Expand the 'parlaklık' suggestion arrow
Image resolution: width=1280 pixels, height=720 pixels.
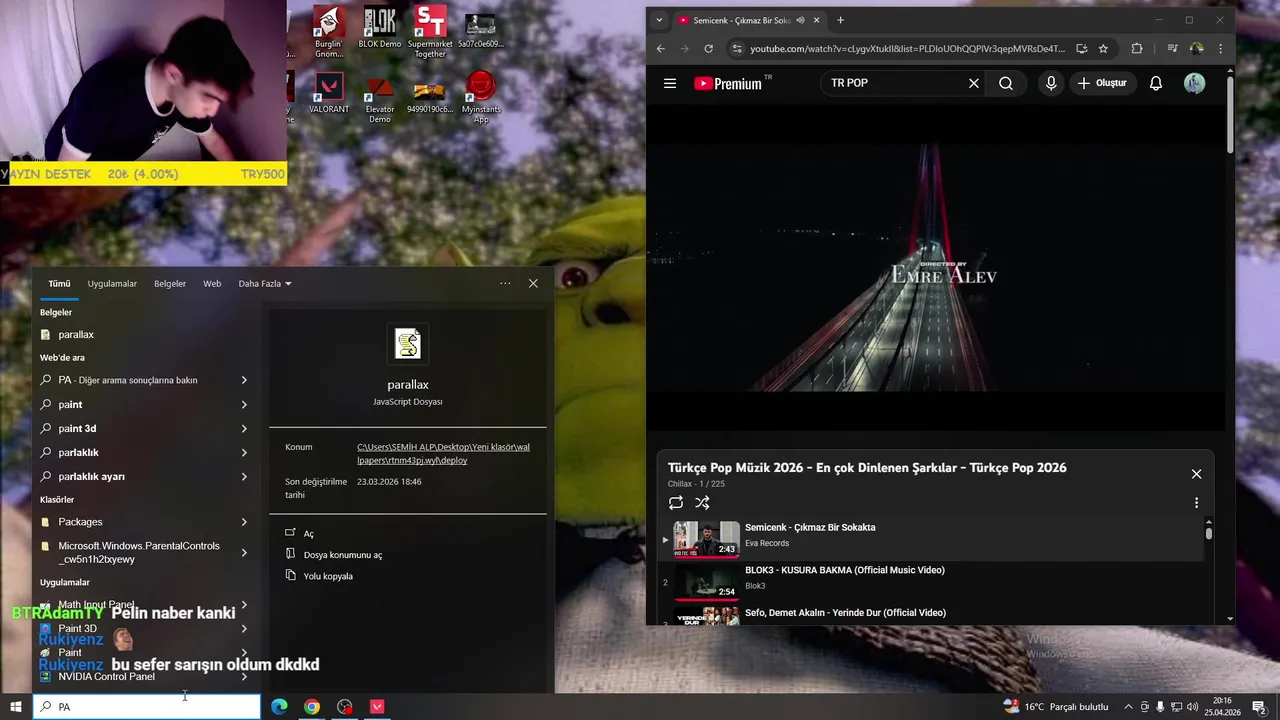click(x=244, y=452)
